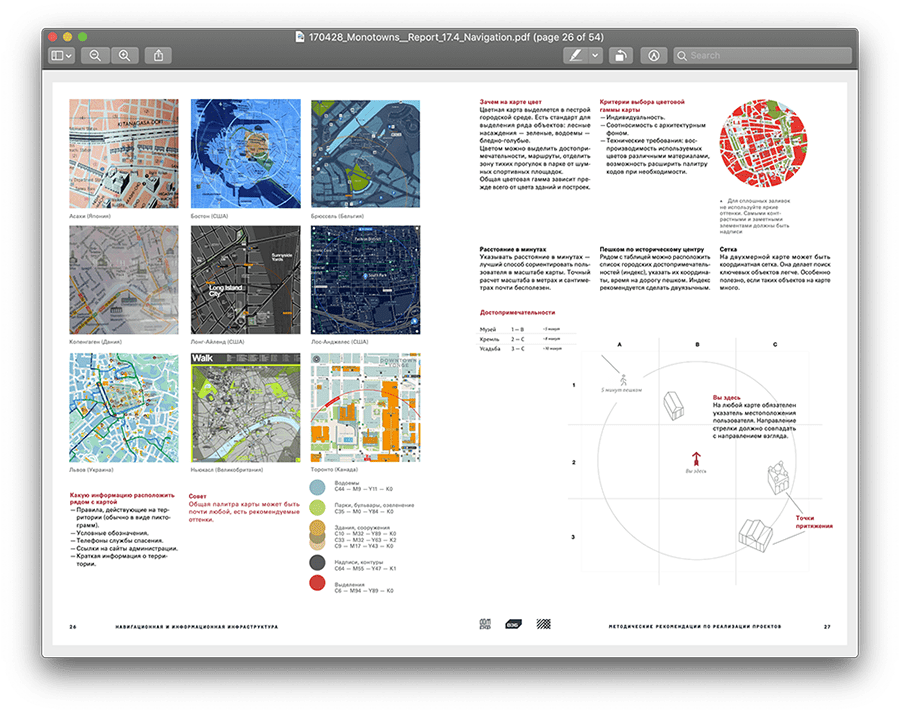Image resolution: width=900 pixels, height=713 pixels.
Task: Rotate the page with the rotate icon
Action: pos(621,56)
